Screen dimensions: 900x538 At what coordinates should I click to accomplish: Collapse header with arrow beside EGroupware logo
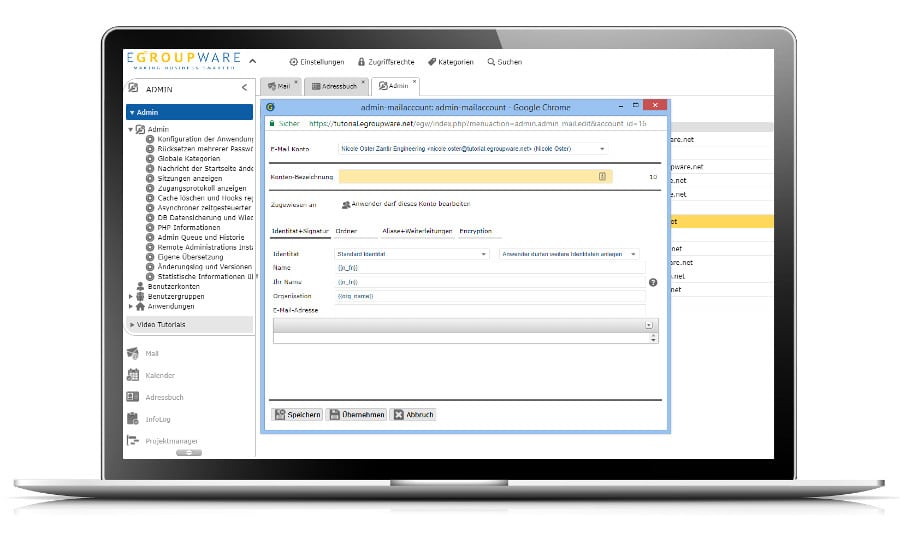coord(253,61)
